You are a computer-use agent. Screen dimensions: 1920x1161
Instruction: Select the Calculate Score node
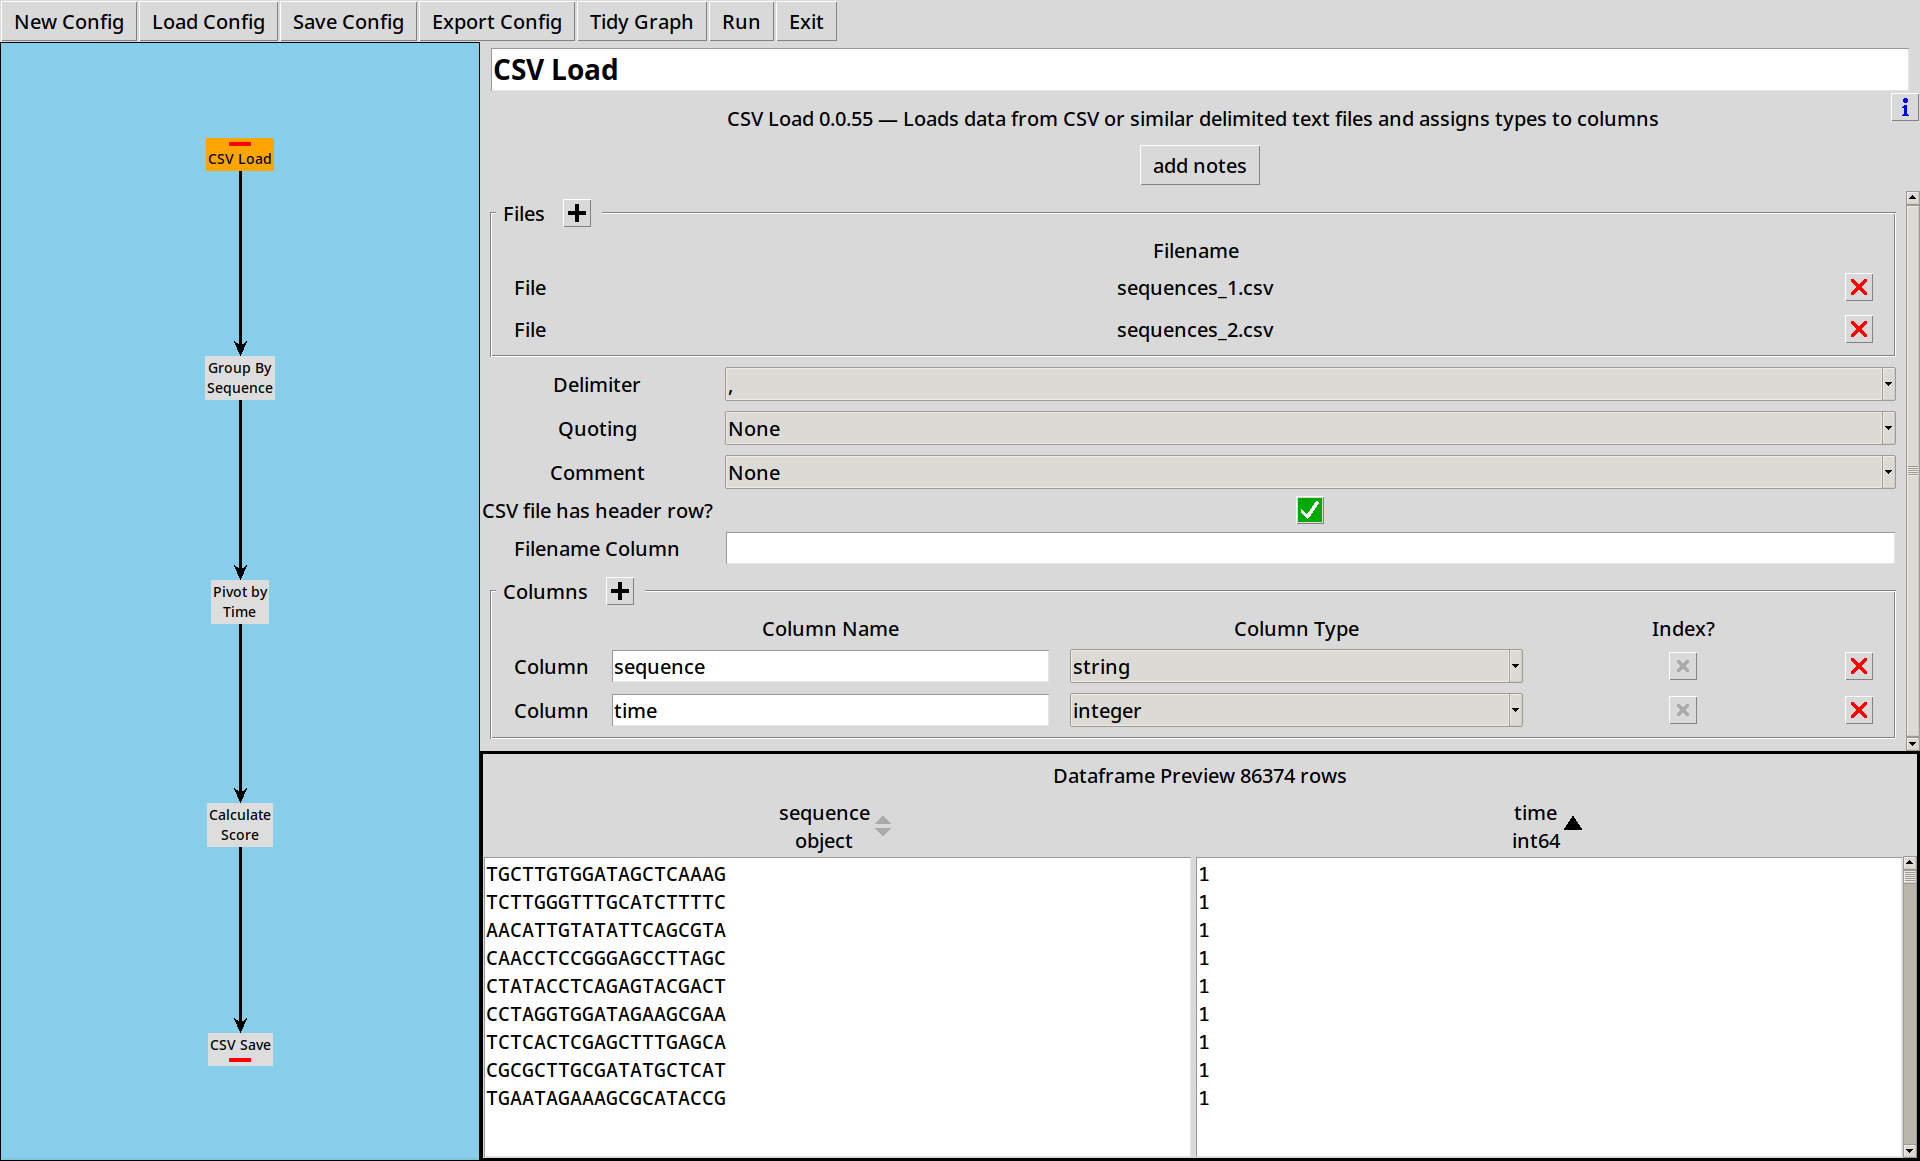(240, 825)
